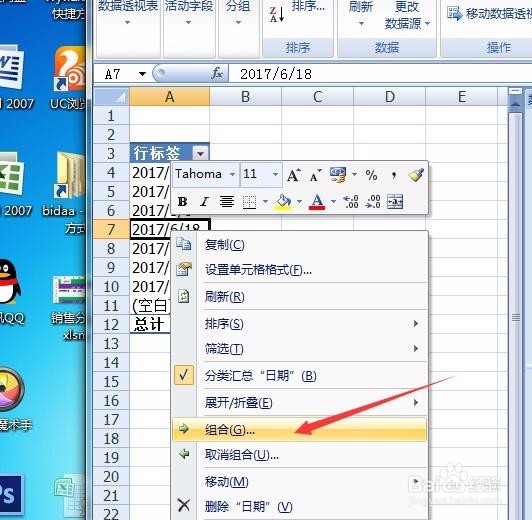The width and height of the screenshot is (532, 520).
Task: Click the format painter brush icon
Action: pyautogui.click(x=416, y=175)
